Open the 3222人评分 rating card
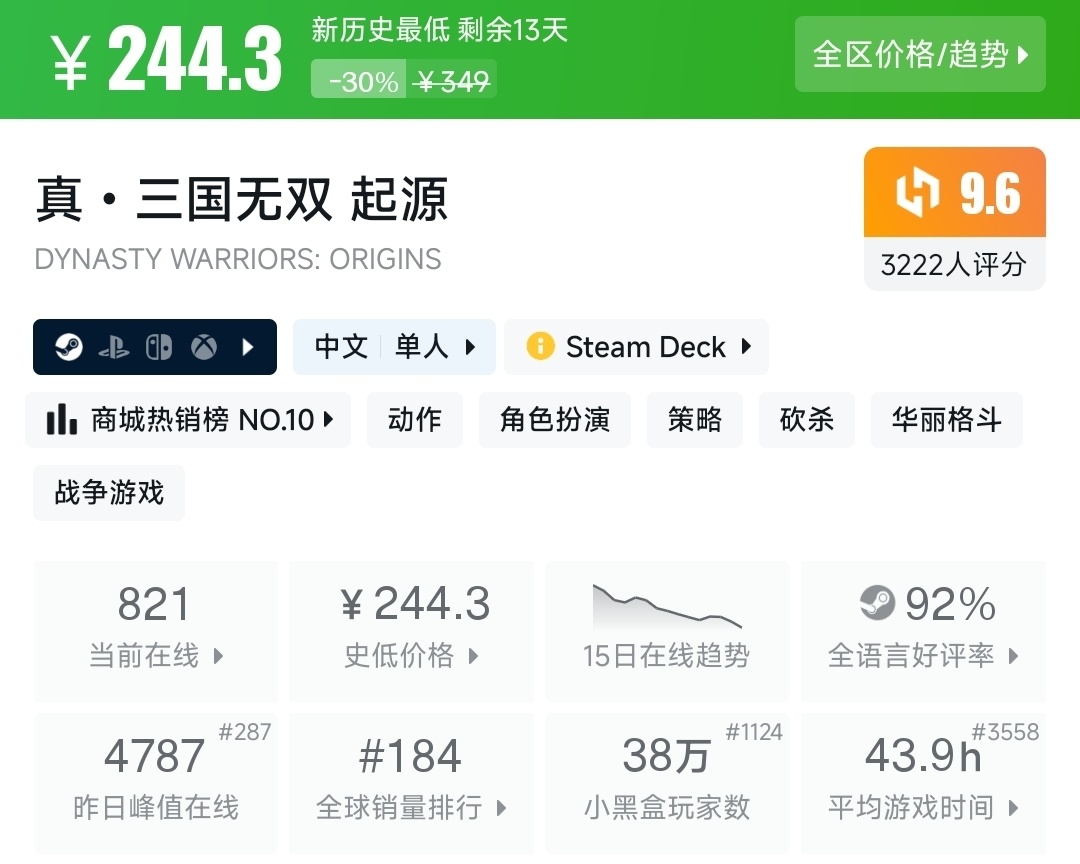1080x864 pixels. (954, 264)
